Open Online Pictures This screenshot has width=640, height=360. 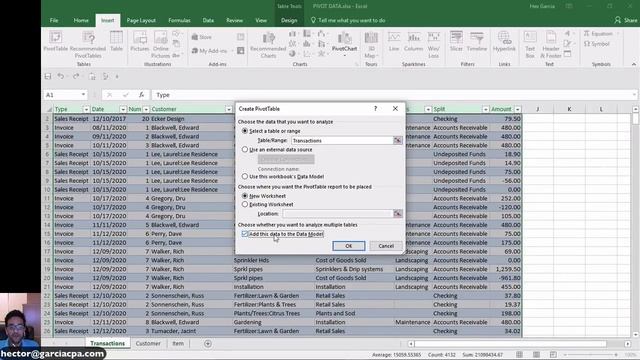click(x=160, y=44)
